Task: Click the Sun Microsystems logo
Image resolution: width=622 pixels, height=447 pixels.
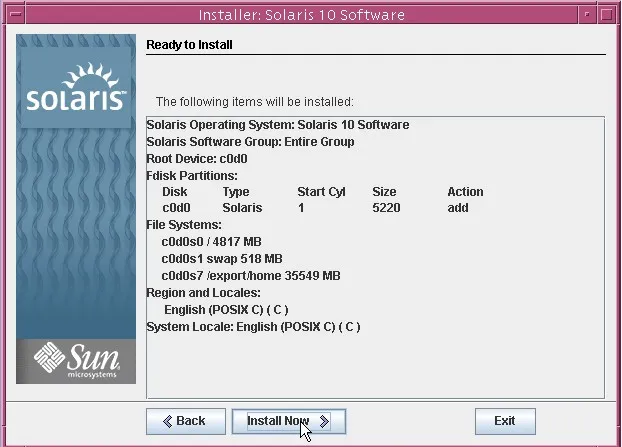Action: point(76,361)
